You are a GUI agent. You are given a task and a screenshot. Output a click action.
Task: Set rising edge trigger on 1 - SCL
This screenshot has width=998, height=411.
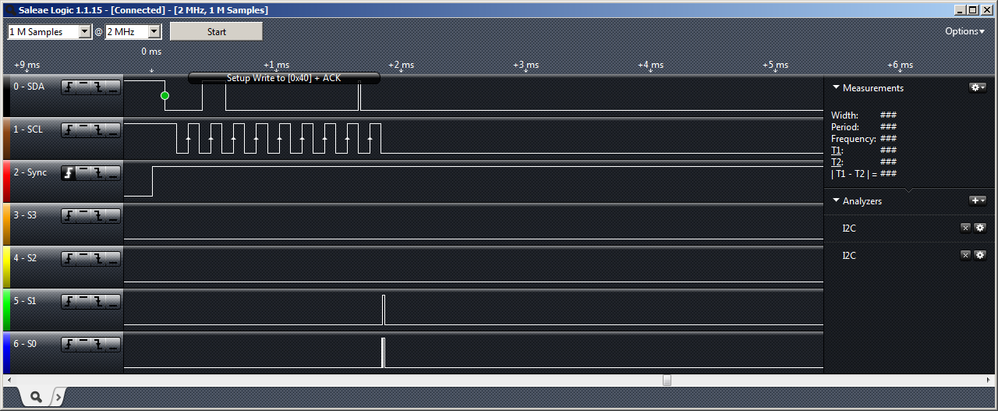(69, 130)
